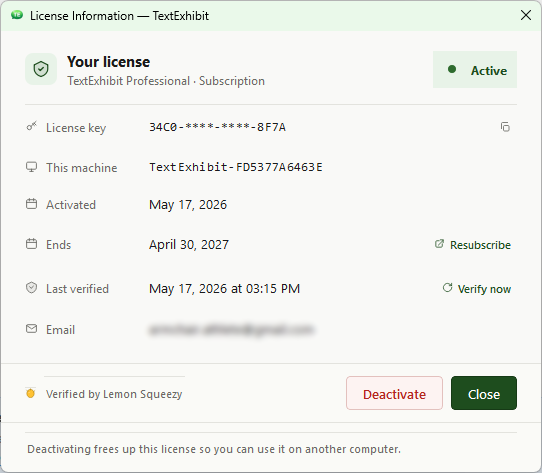Click the Deactivating frees up this license note
542x473 pixels.
click(x=214, y=449)
